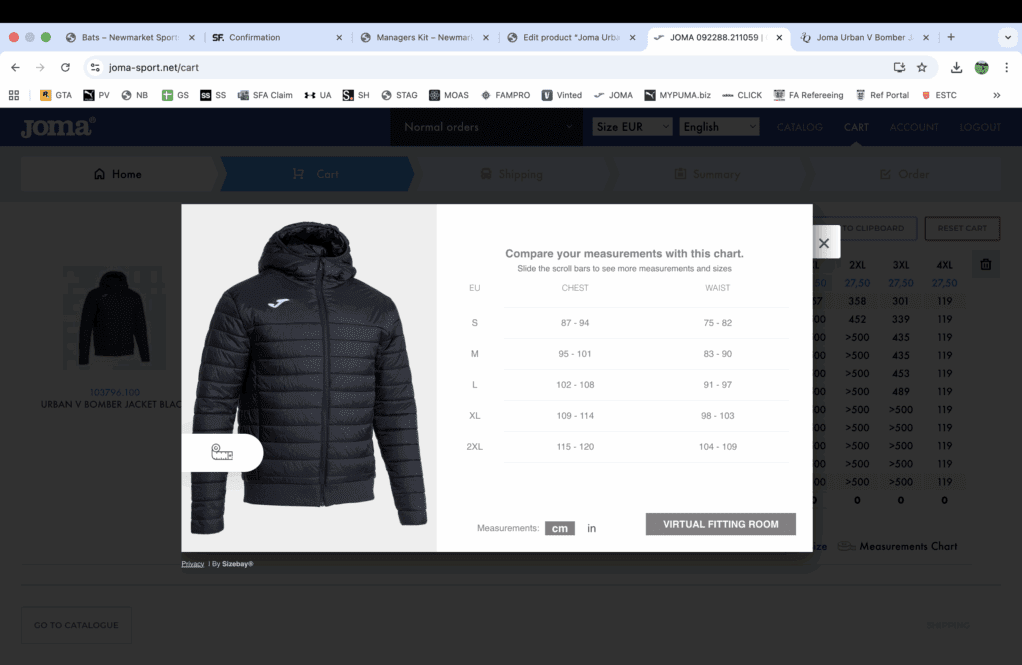Open the Vinted bookmark
This screenshot has height=665, width=1022.
[x=562, y=95]
